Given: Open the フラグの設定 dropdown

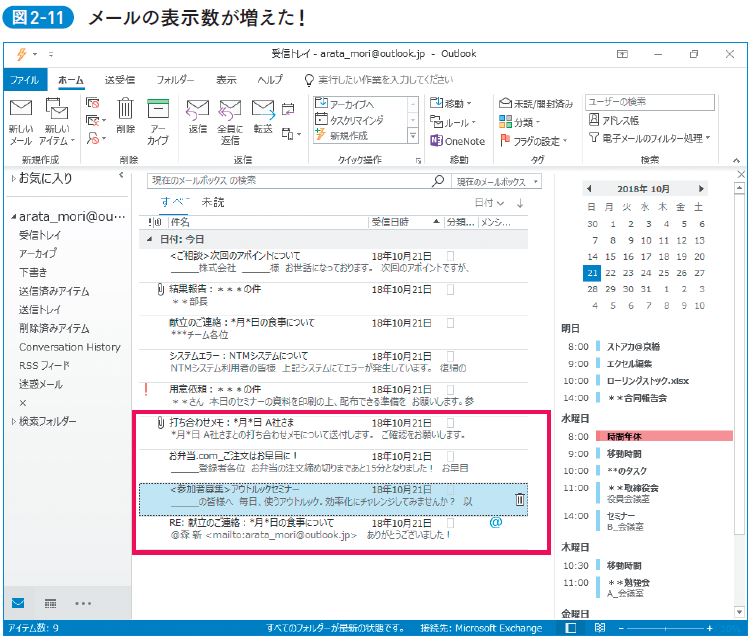Looking at the screenshot, I should tap(533, 141).
